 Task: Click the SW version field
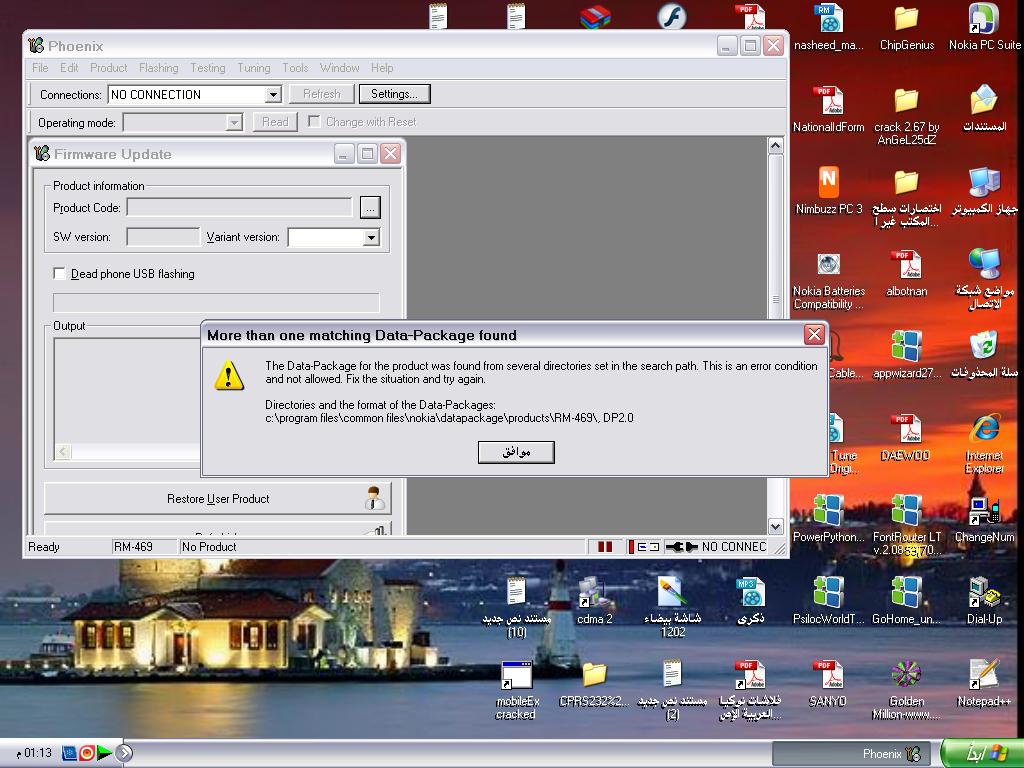163,237
